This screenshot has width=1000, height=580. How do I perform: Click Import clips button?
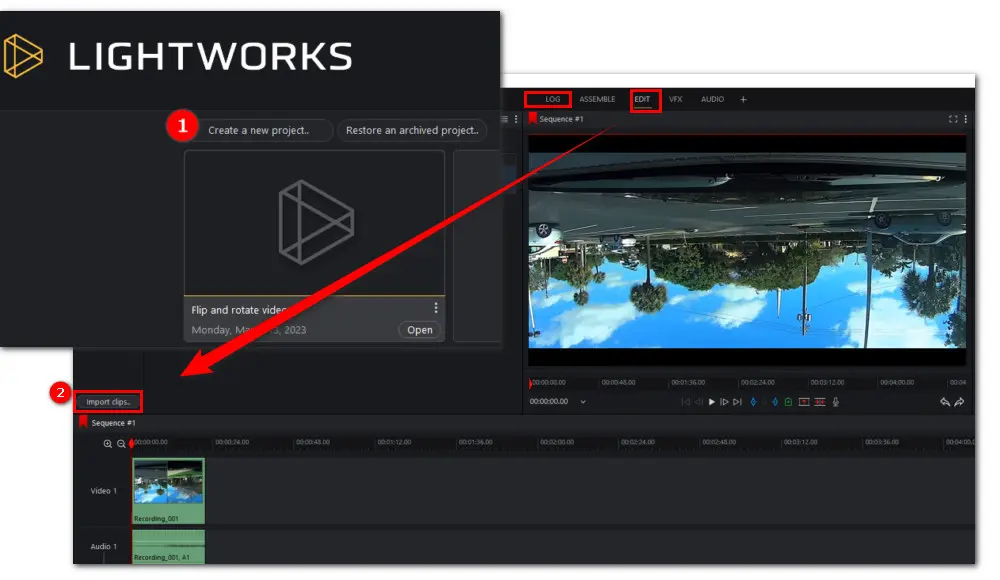[108, 402]
